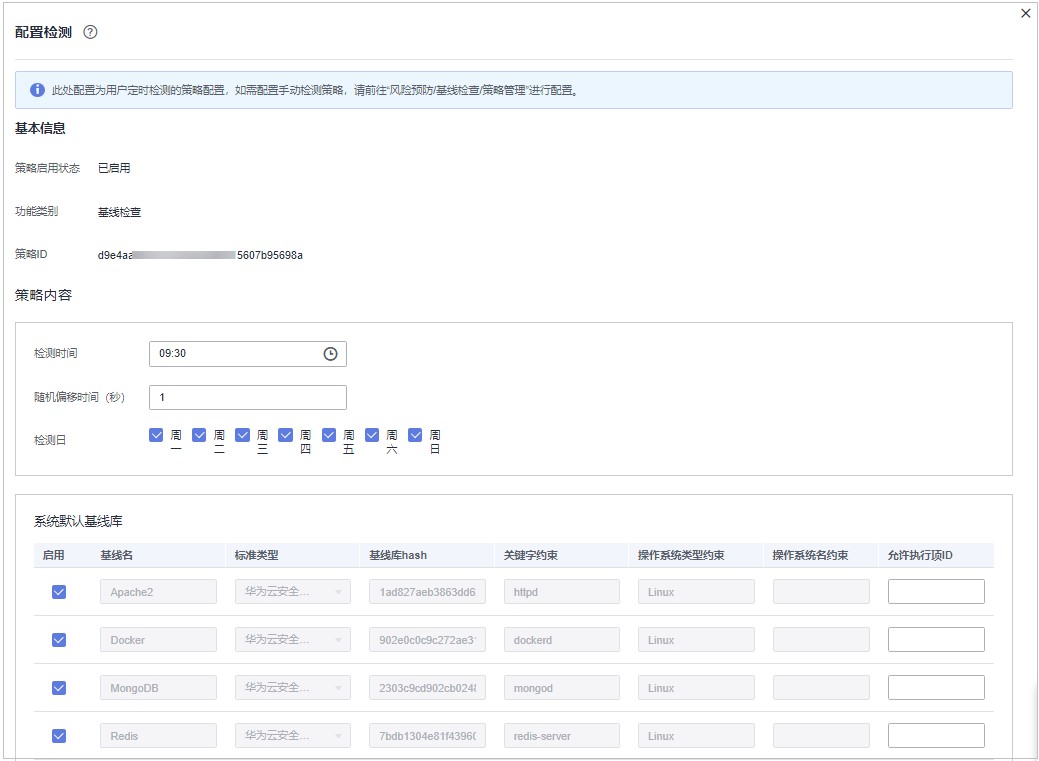The width and height of the screenshot is (1039, 761).
Task: Uncheck the 周一 detection day checkbox
Action: click(156, 435)
